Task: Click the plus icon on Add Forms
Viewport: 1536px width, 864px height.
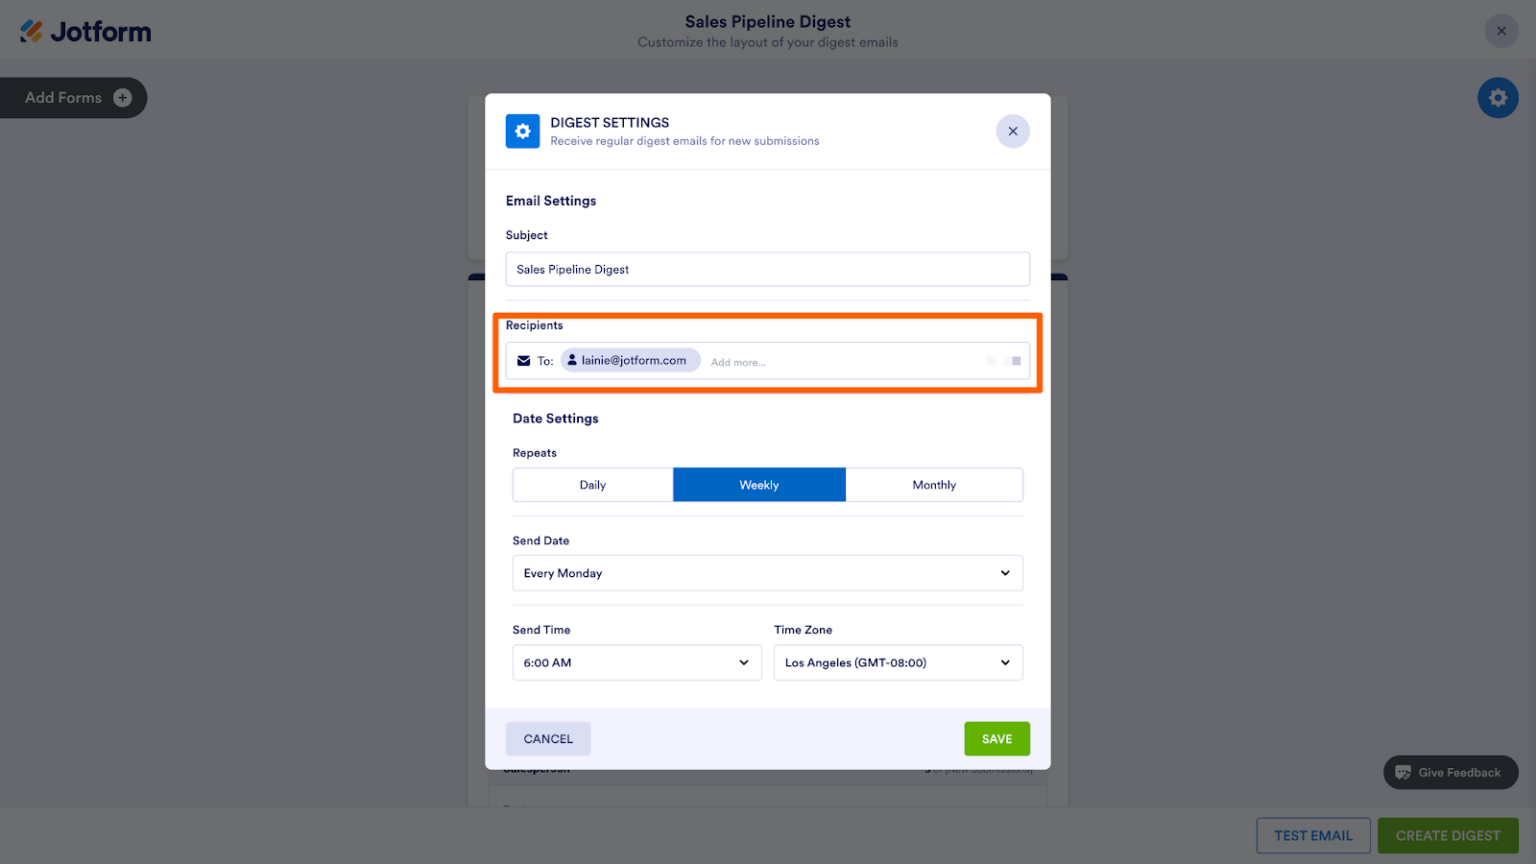Action: [121, 97]
